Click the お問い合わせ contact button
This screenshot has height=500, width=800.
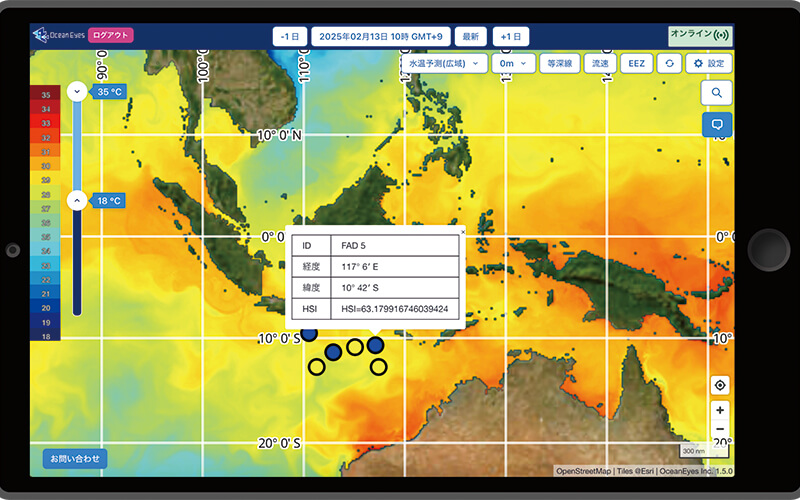74,458
